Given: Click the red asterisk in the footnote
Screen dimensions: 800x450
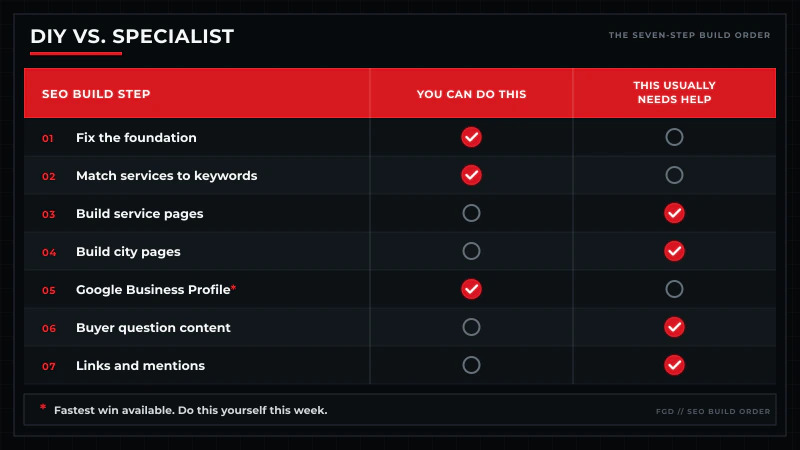Looking at the screenshot, I should [43, 407].
